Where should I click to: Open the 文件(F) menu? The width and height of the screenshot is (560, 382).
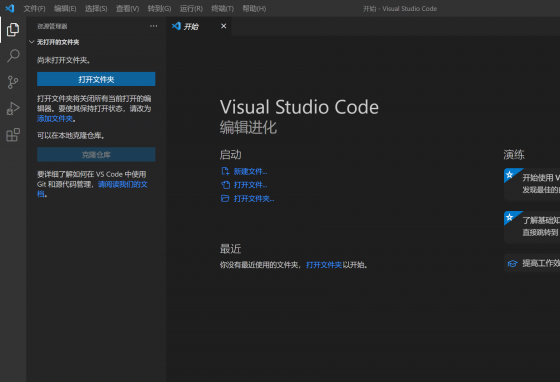(x=34, y=9)
